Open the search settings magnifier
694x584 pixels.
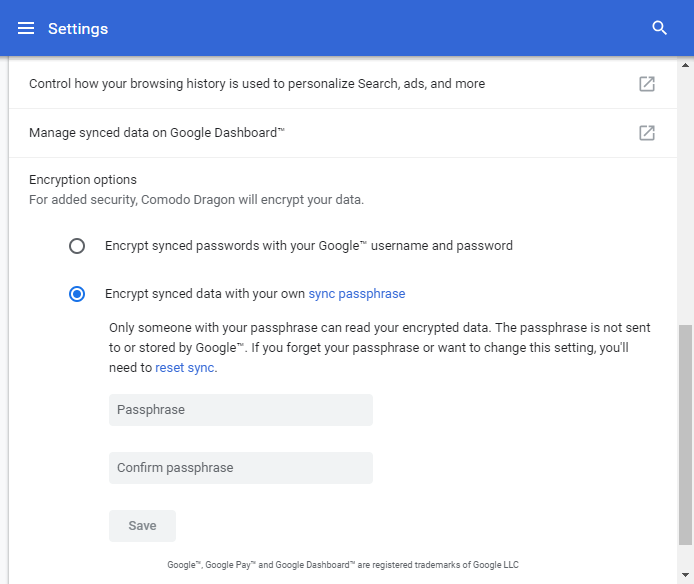point(659,28)
